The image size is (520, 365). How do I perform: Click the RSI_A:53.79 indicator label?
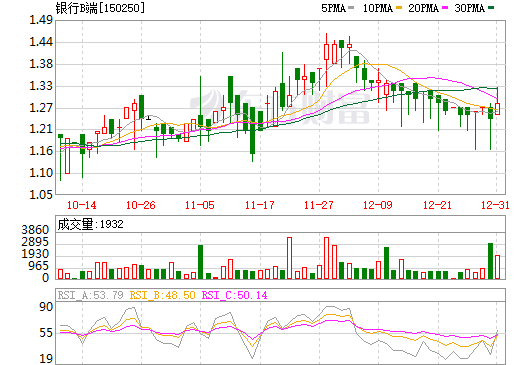click(x=90, y=295)
